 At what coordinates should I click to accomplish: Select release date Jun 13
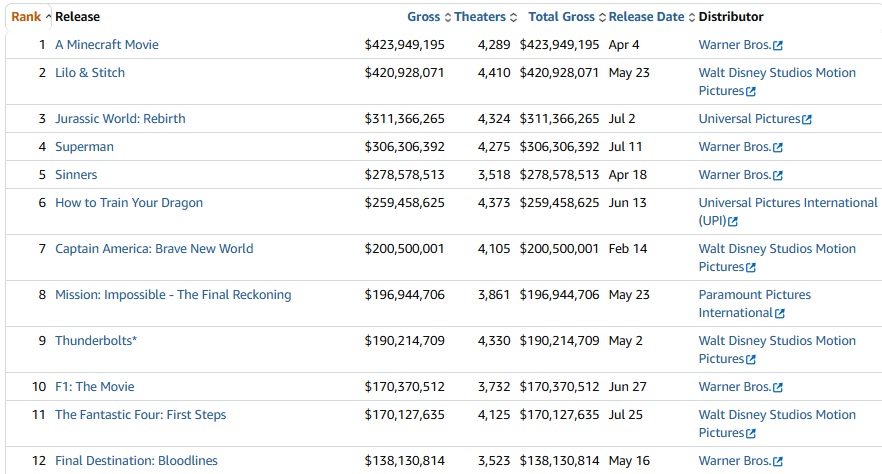tap(628, 204)
